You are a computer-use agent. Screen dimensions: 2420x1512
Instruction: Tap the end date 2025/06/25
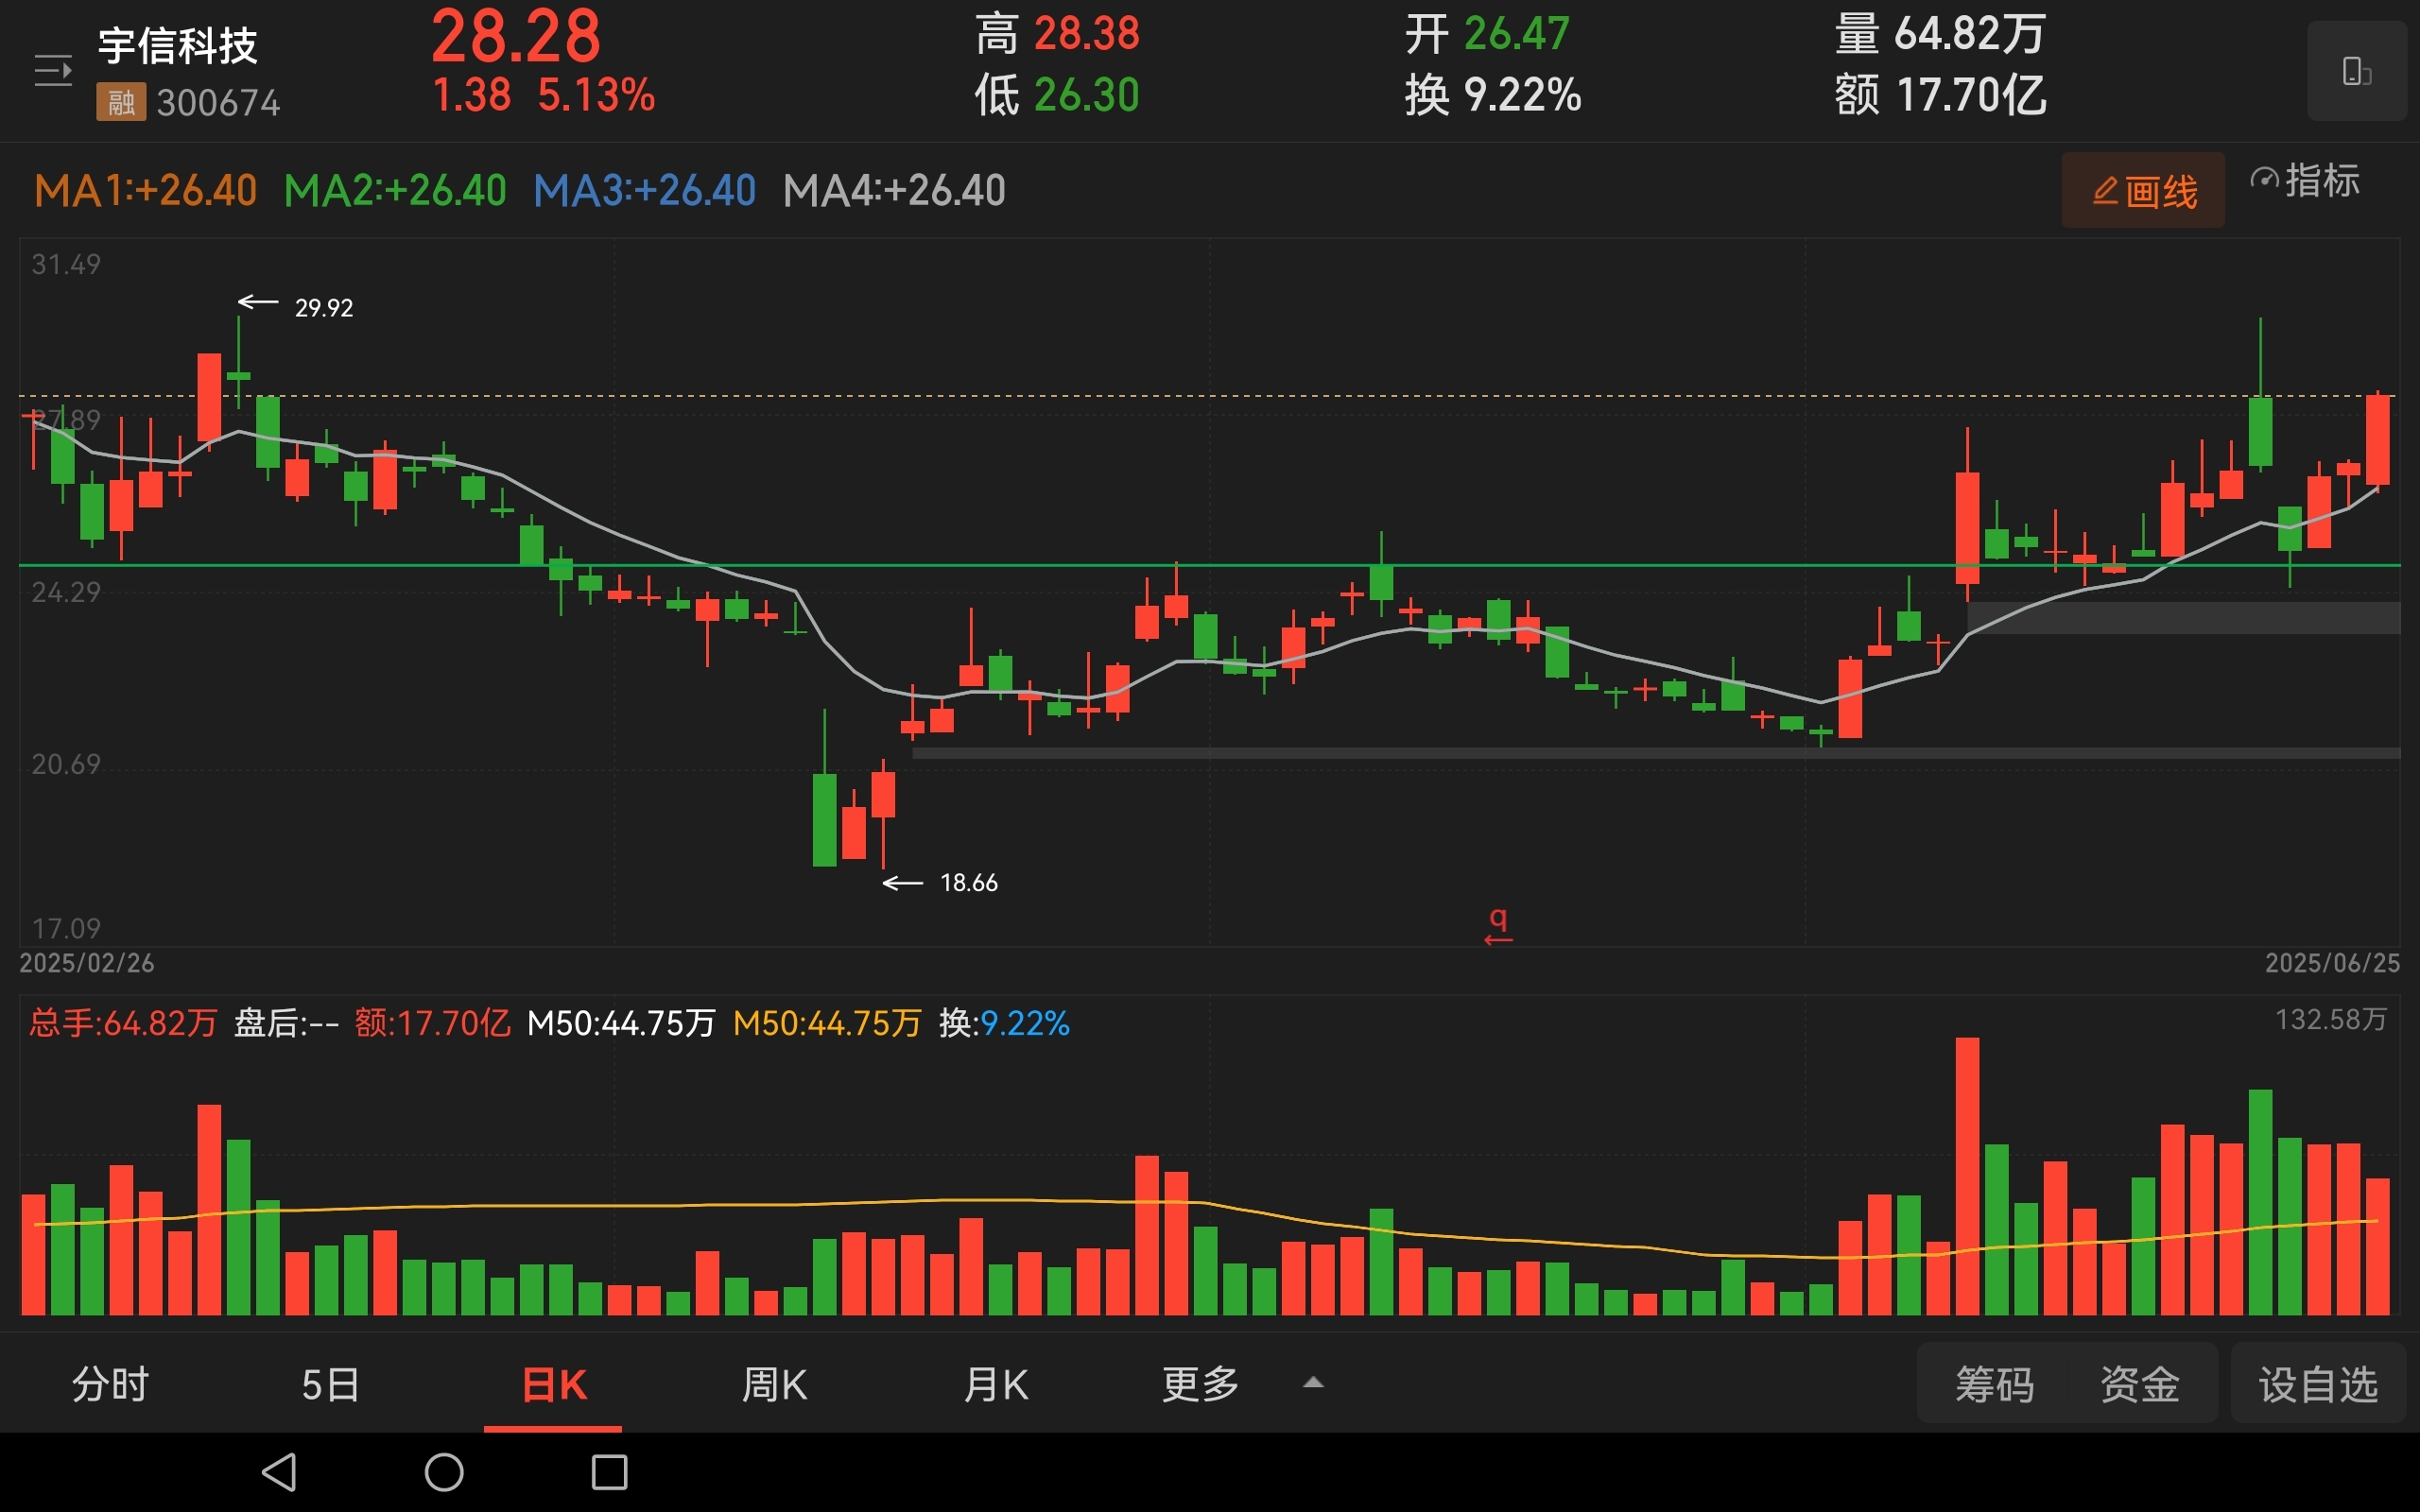[x=2332, y=963]
